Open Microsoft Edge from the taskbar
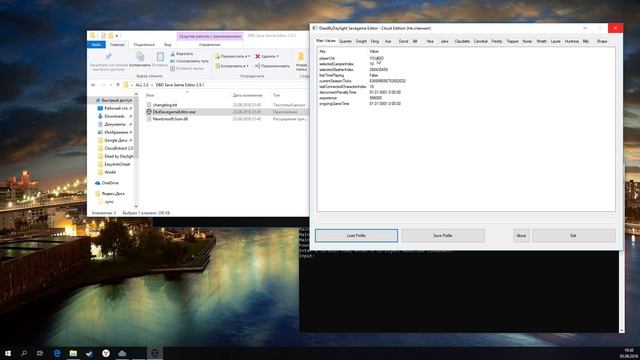 57,353
